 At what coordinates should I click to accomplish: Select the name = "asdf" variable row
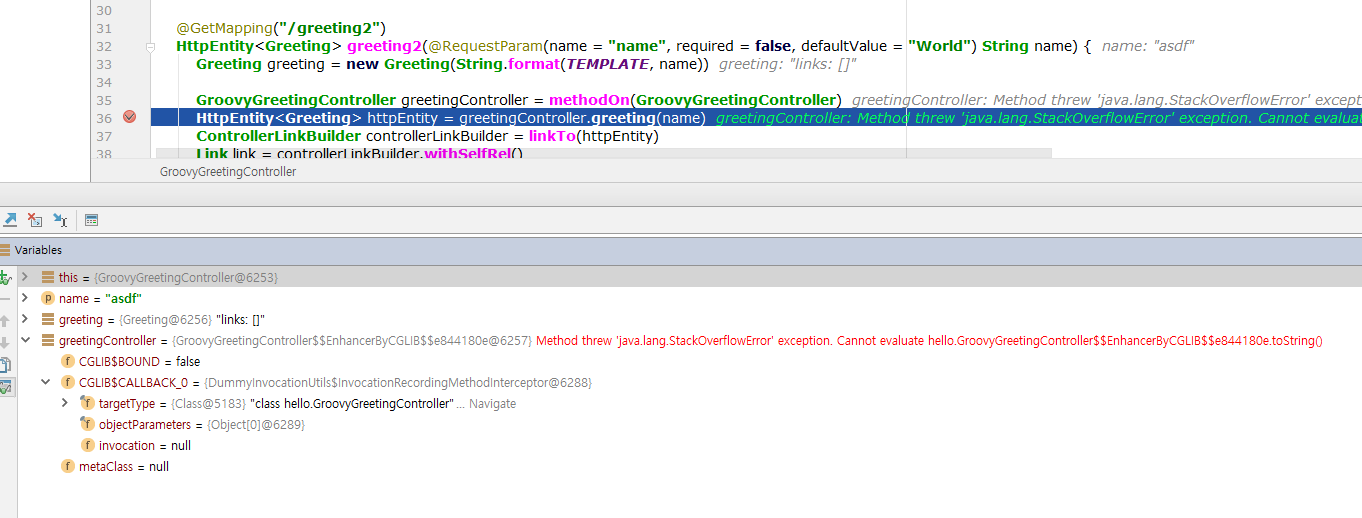click(x=689, y=298)
